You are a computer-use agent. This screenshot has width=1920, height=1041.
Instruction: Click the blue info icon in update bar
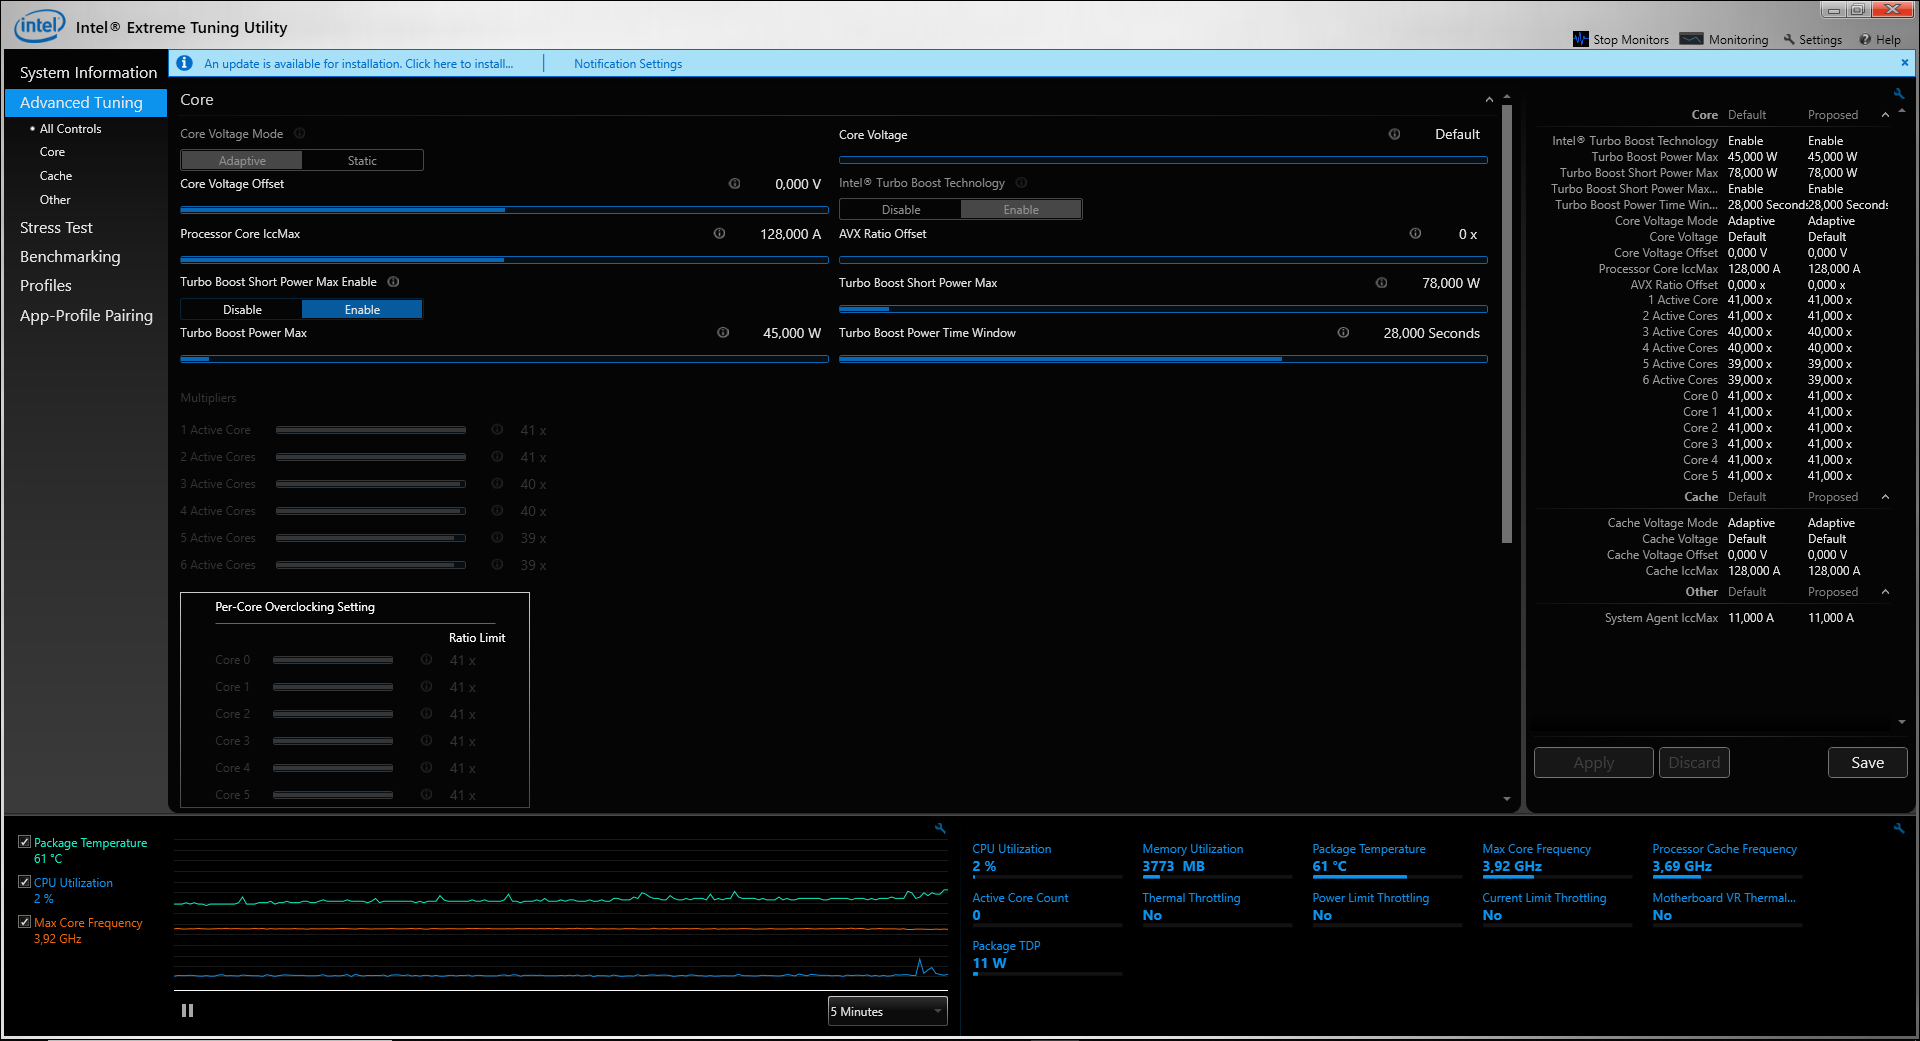184,63
